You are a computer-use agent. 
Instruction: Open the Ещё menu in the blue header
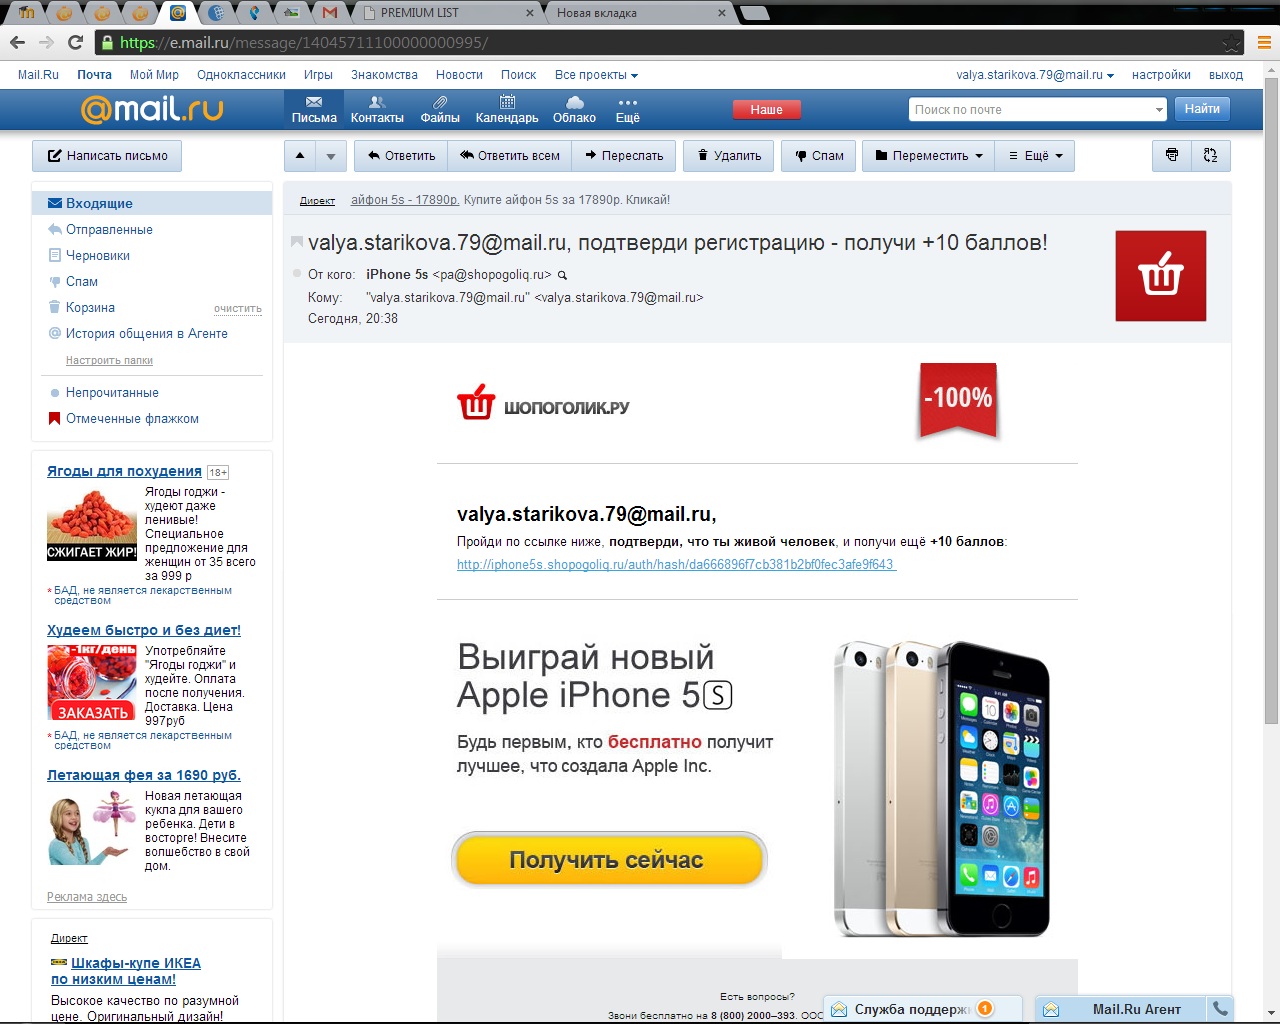click(627, 110)
